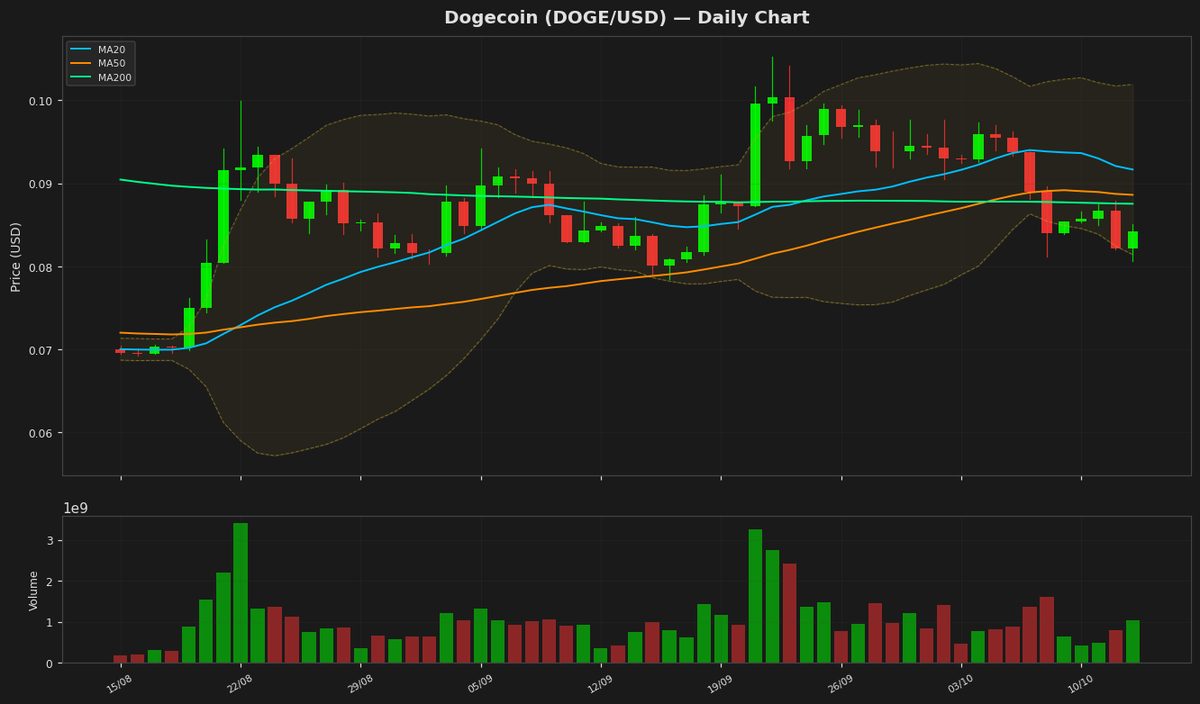
Task: Click the 0.06 price axis label
Action: 40,434
